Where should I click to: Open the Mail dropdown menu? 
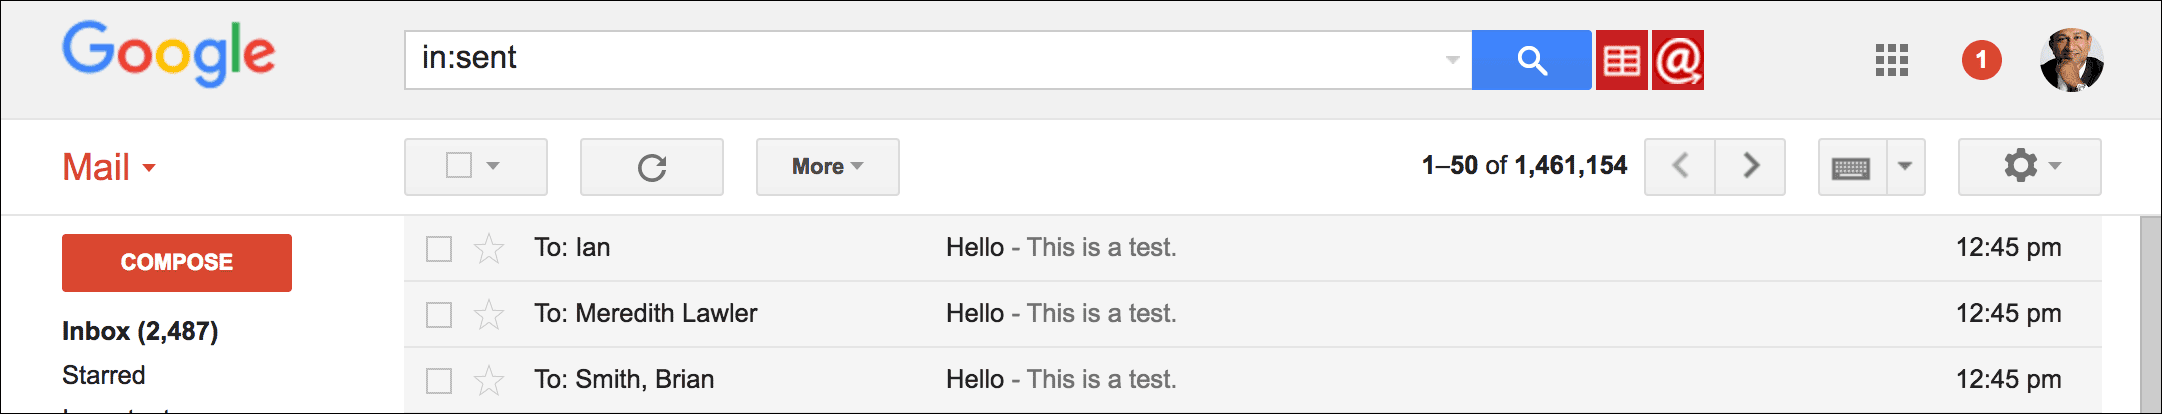pyautogui.click(x=109, y=167)
